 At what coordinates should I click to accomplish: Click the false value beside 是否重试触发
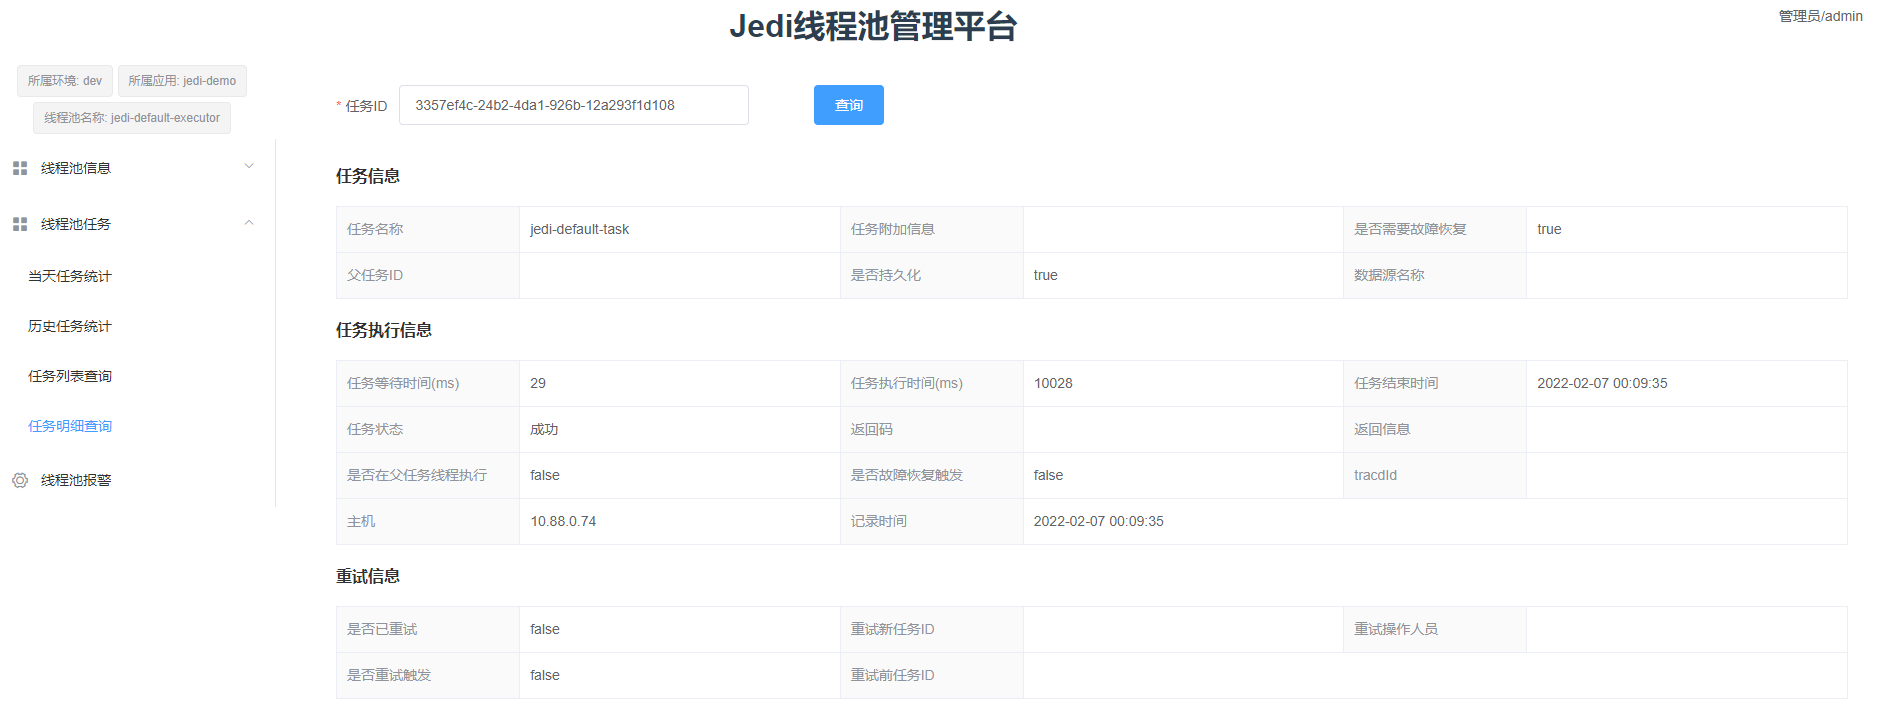pos(545,675)
